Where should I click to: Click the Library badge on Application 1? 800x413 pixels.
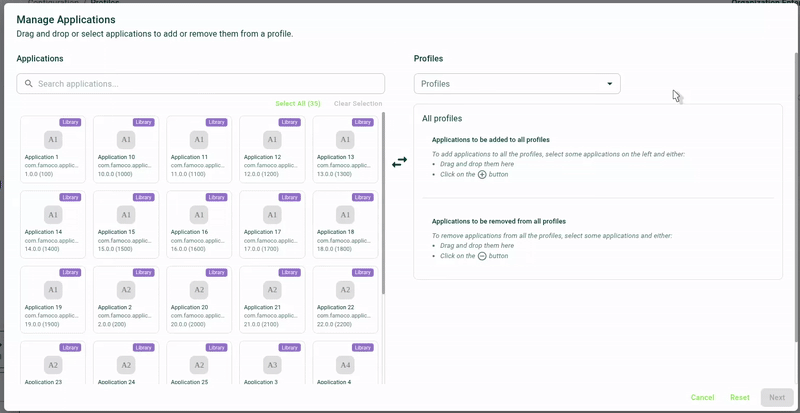[x=70, y=122]
